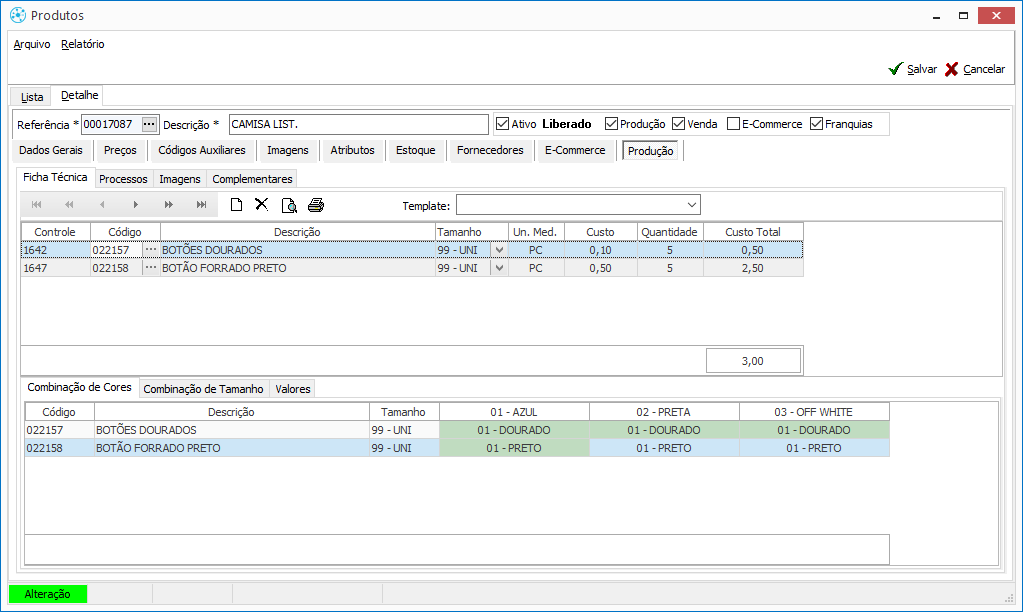Click Custo 0,10 cell in Ficha Técnica
Image resolution: width=1023 pixels, height=612 pixels.
point(601,250)
